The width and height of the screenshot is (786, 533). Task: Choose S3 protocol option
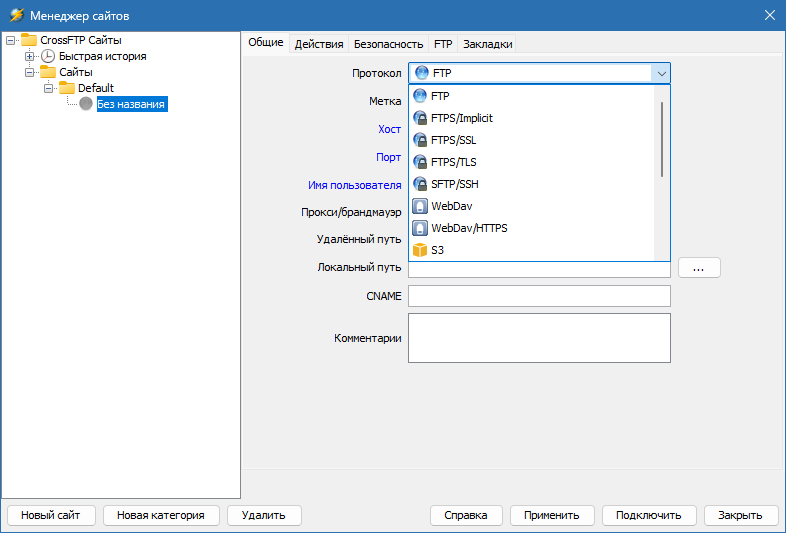pyautogui.click(x=532, y=250)
